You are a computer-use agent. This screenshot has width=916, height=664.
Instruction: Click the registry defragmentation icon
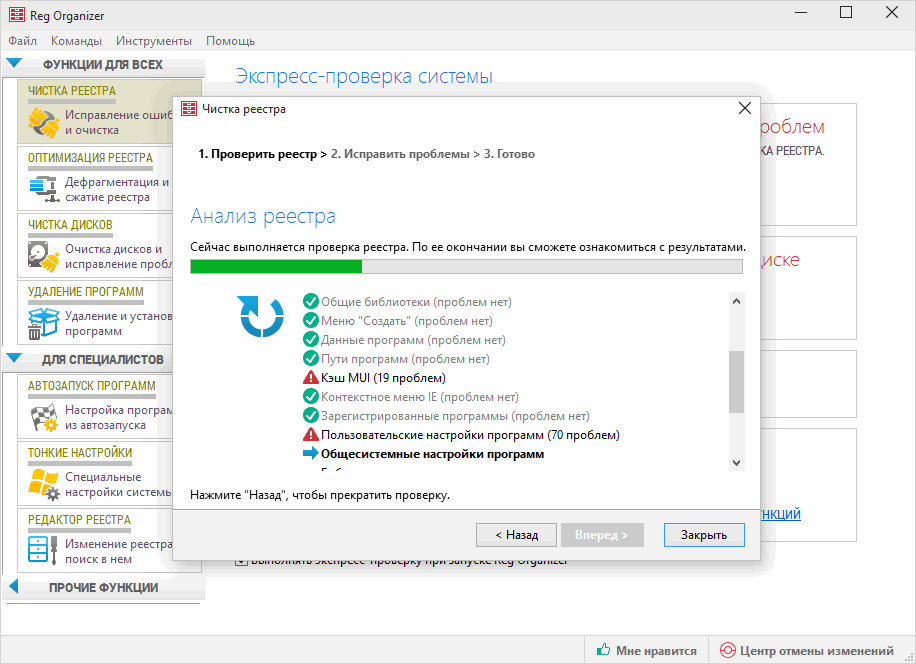coord(44,189)
